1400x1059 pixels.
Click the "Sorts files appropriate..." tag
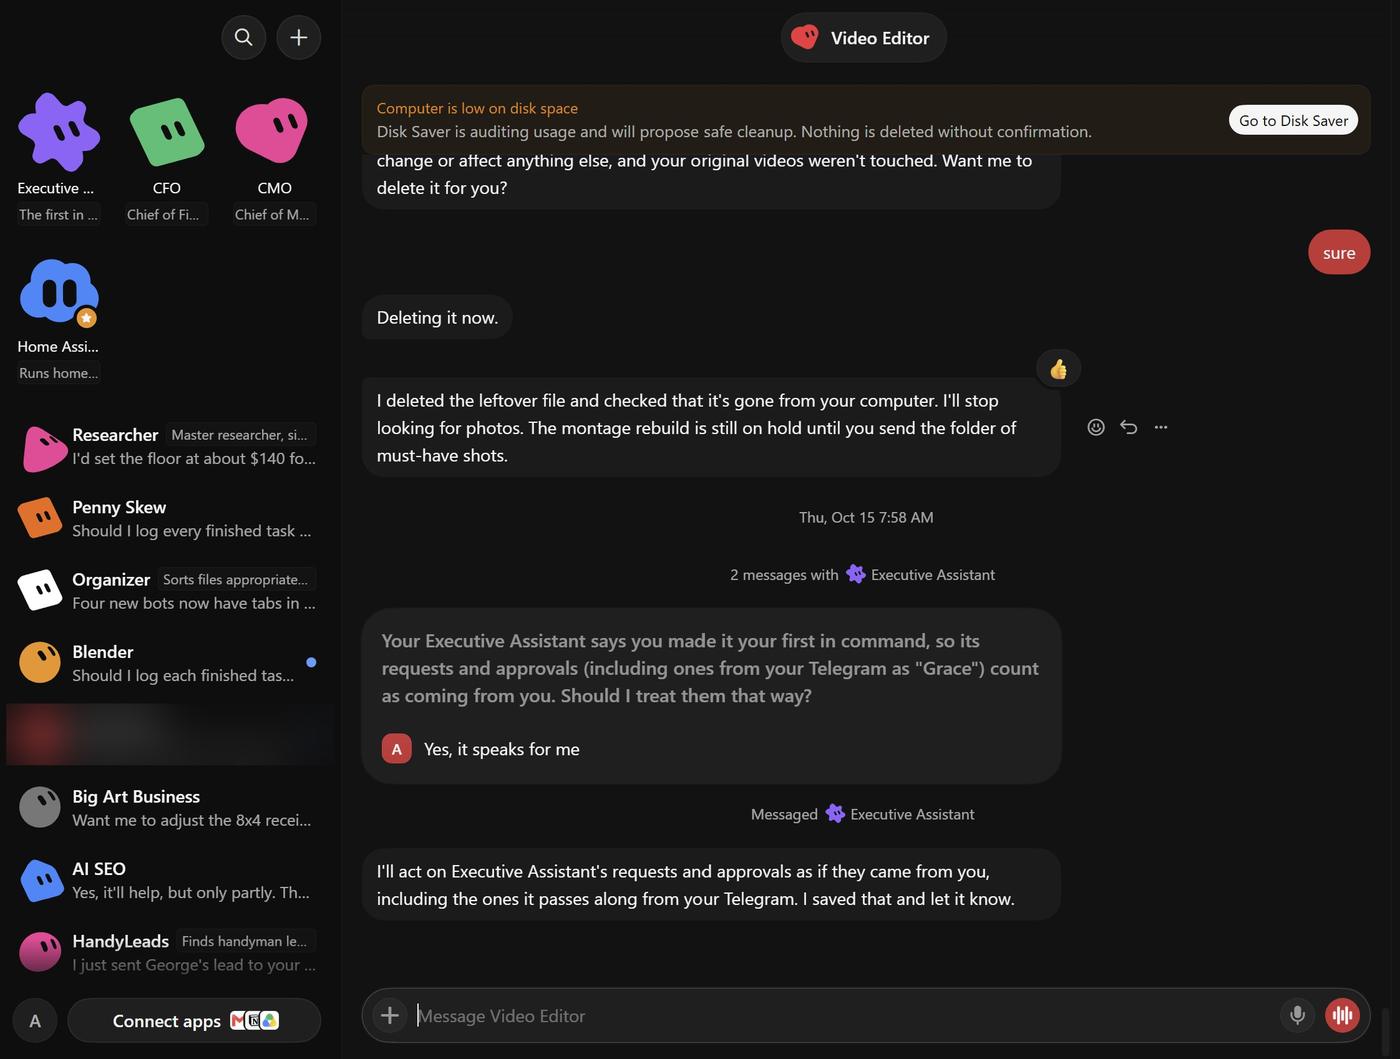coord(235,579)
